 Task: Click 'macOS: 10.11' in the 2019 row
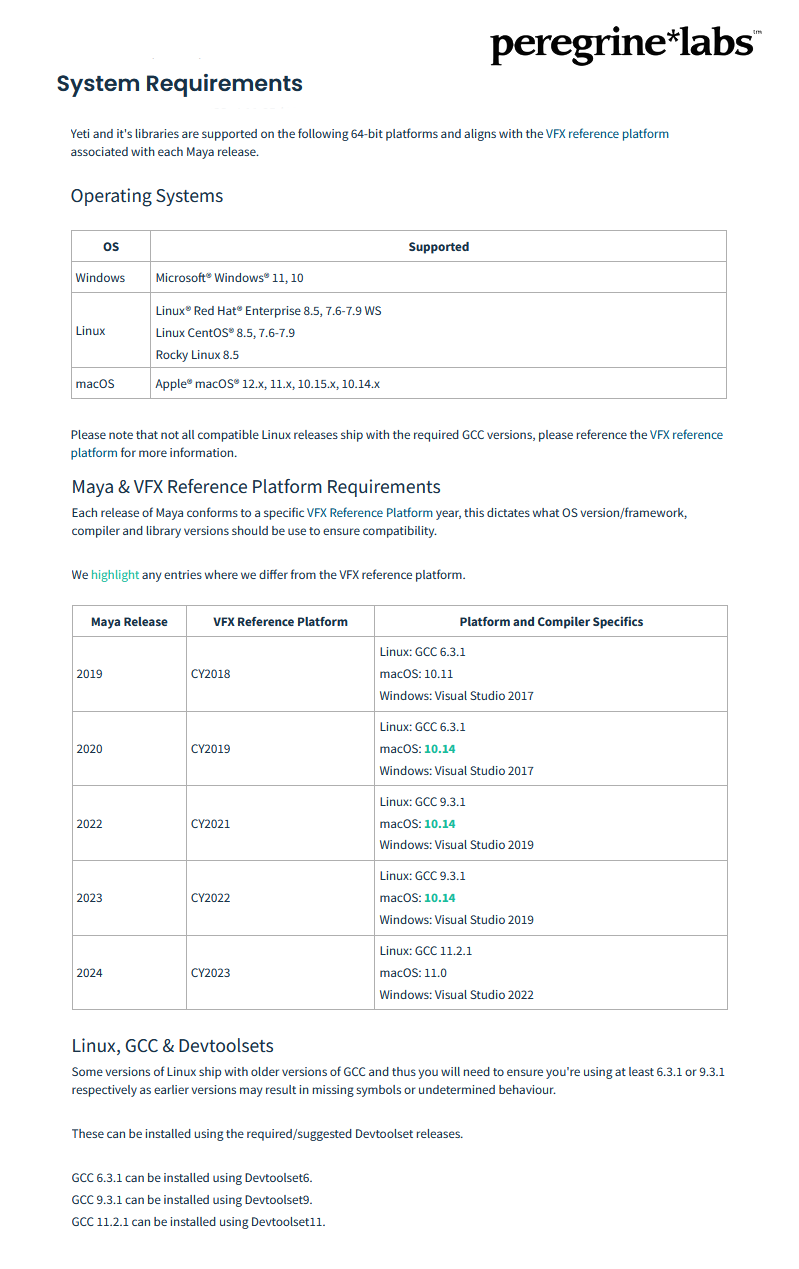tap(416, 674)
